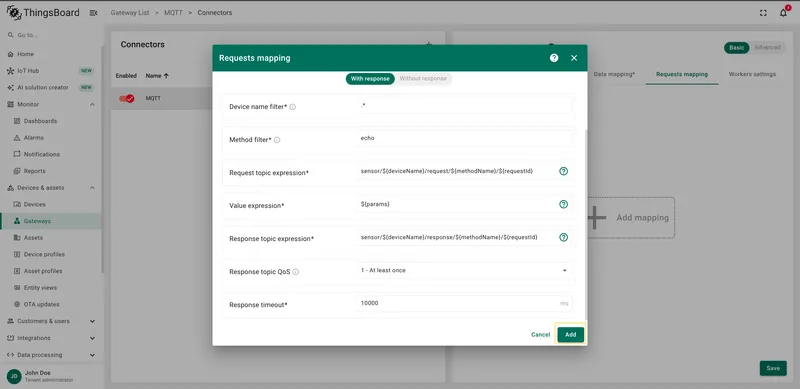800x389 pixels.
Task: Click the Notifications icon in sidebar
Action: point(17,154)
